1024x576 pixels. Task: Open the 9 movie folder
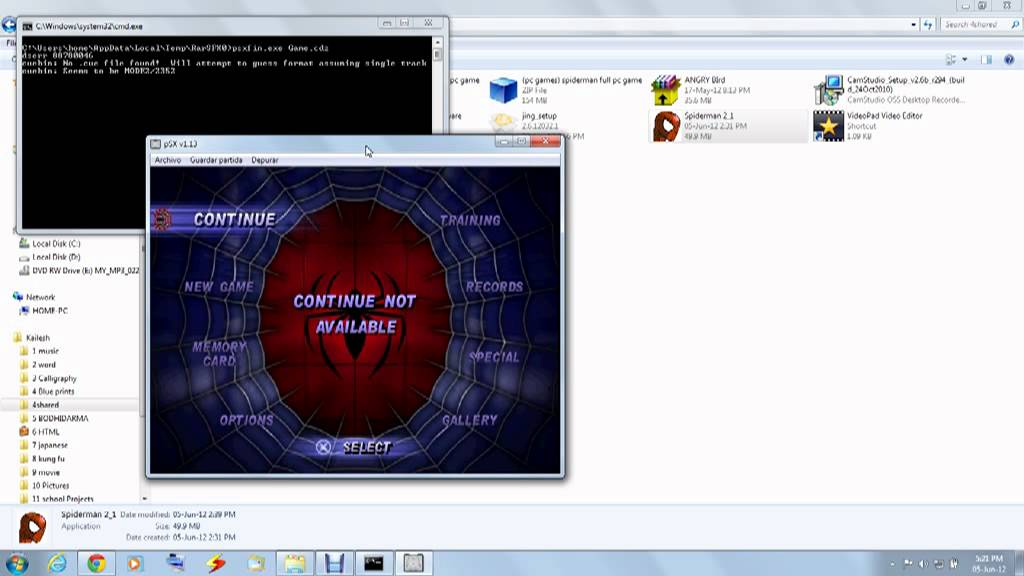click(46, 472)
